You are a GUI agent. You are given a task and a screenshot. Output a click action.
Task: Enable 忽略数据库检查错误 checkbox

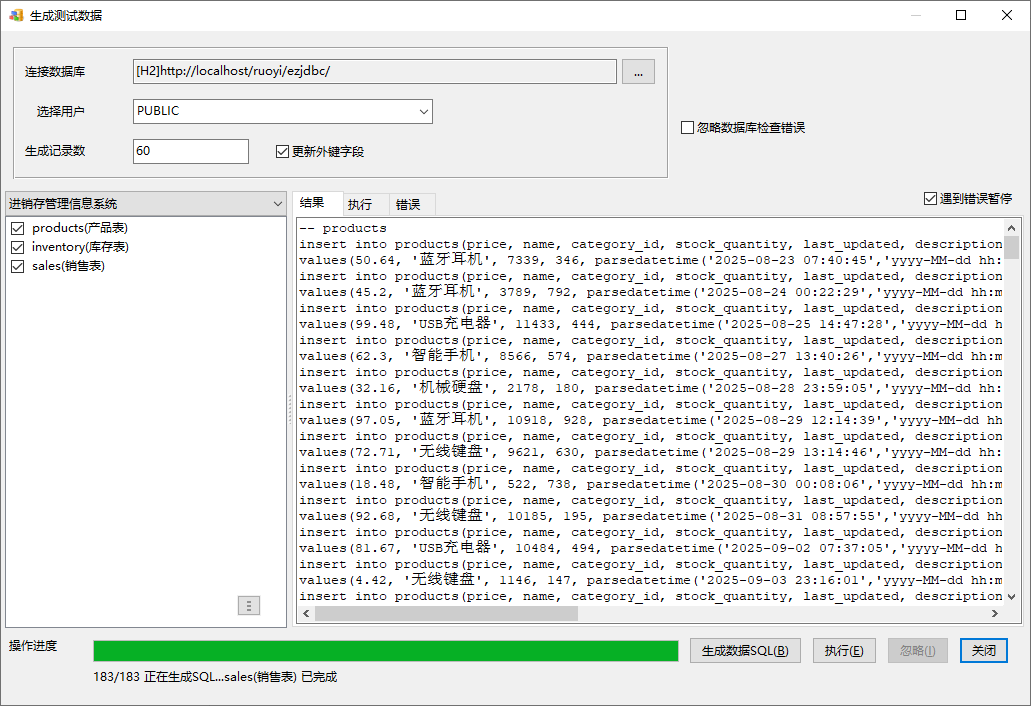(x=687, y=128)
